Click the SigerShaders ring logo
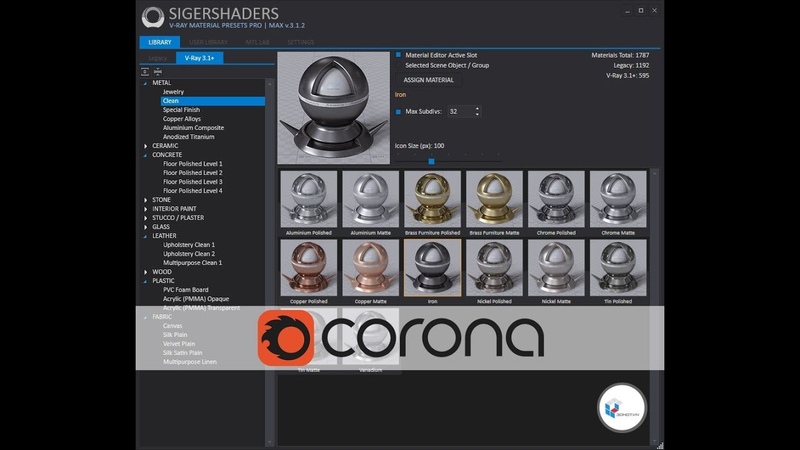 point(153,17)
